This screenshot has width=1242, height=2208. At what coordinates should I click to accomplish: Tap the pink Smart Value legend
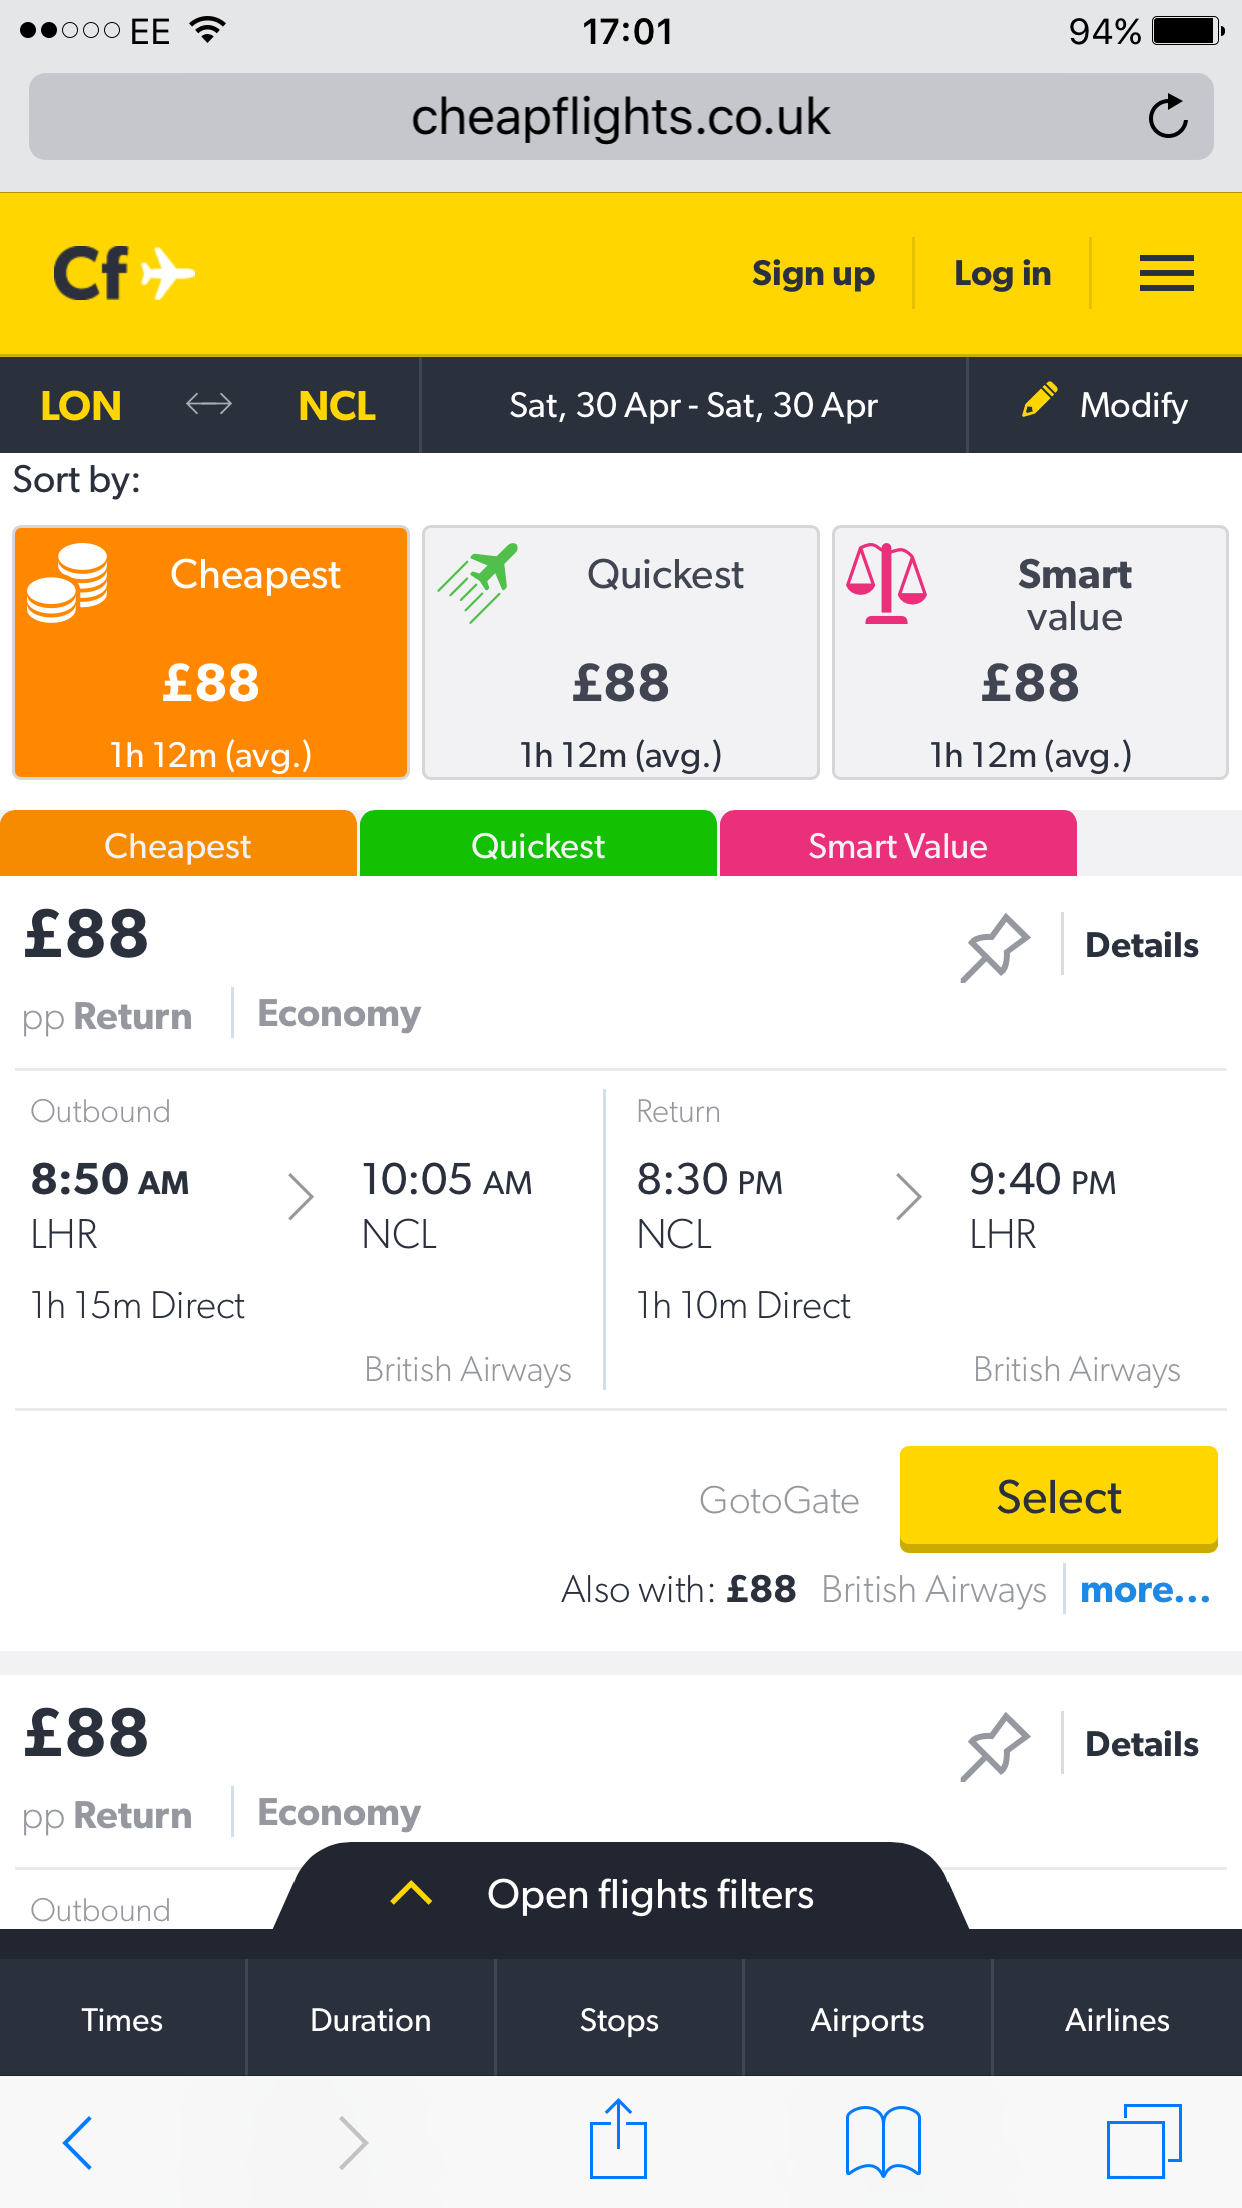click(897, 846)
